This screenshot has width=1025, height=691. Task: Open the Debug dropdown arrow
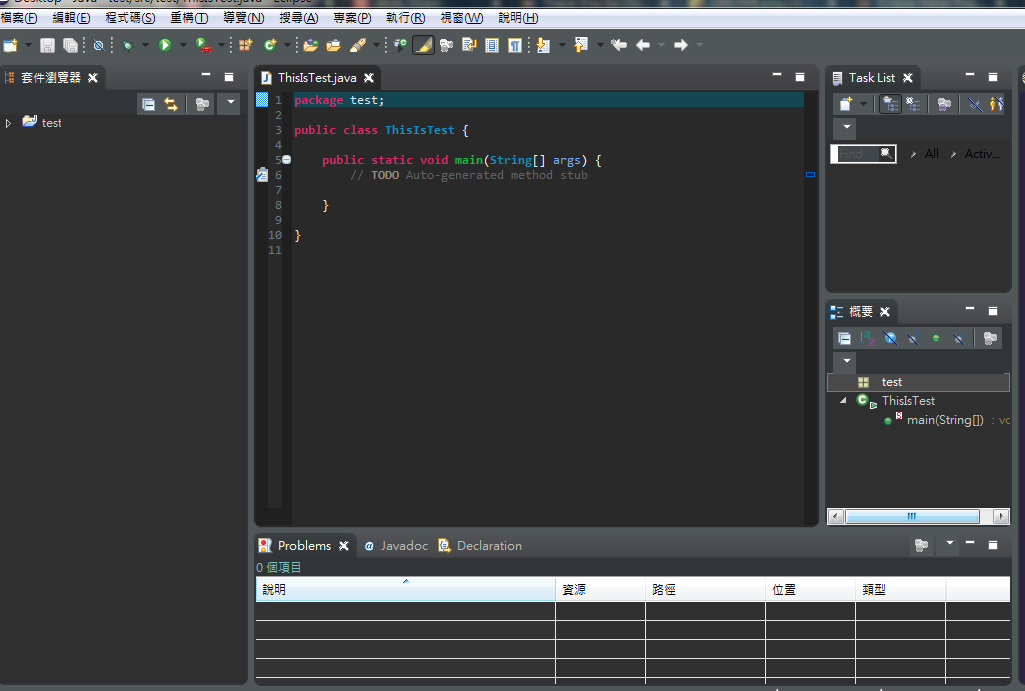(x=145, y=45)
